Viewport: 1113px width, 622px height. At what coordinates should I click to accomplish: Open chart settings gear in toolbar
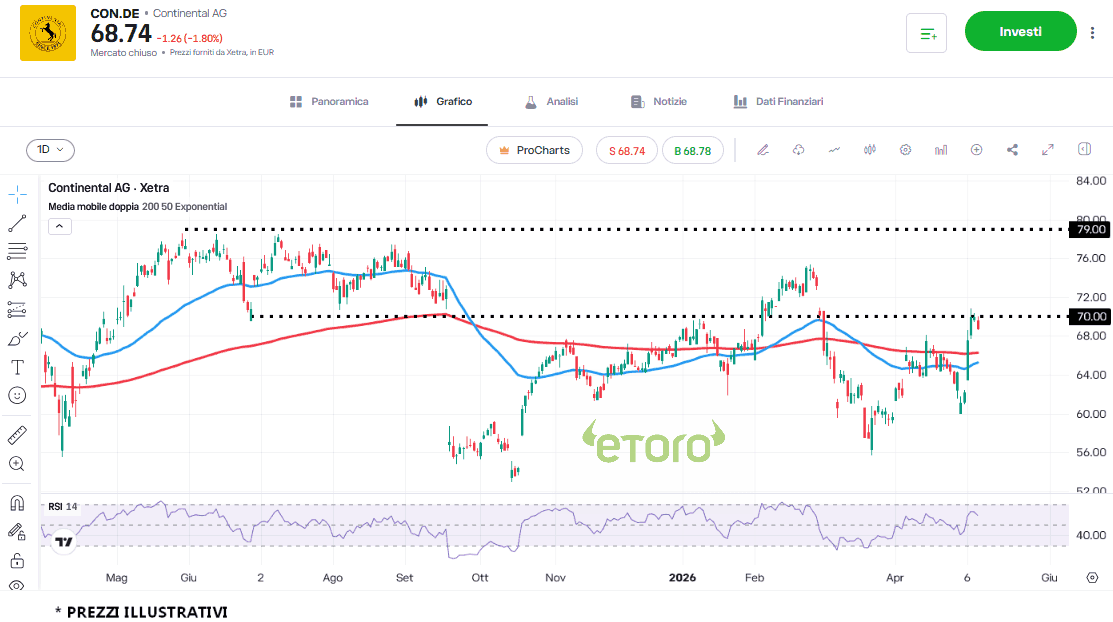(905, 150)
